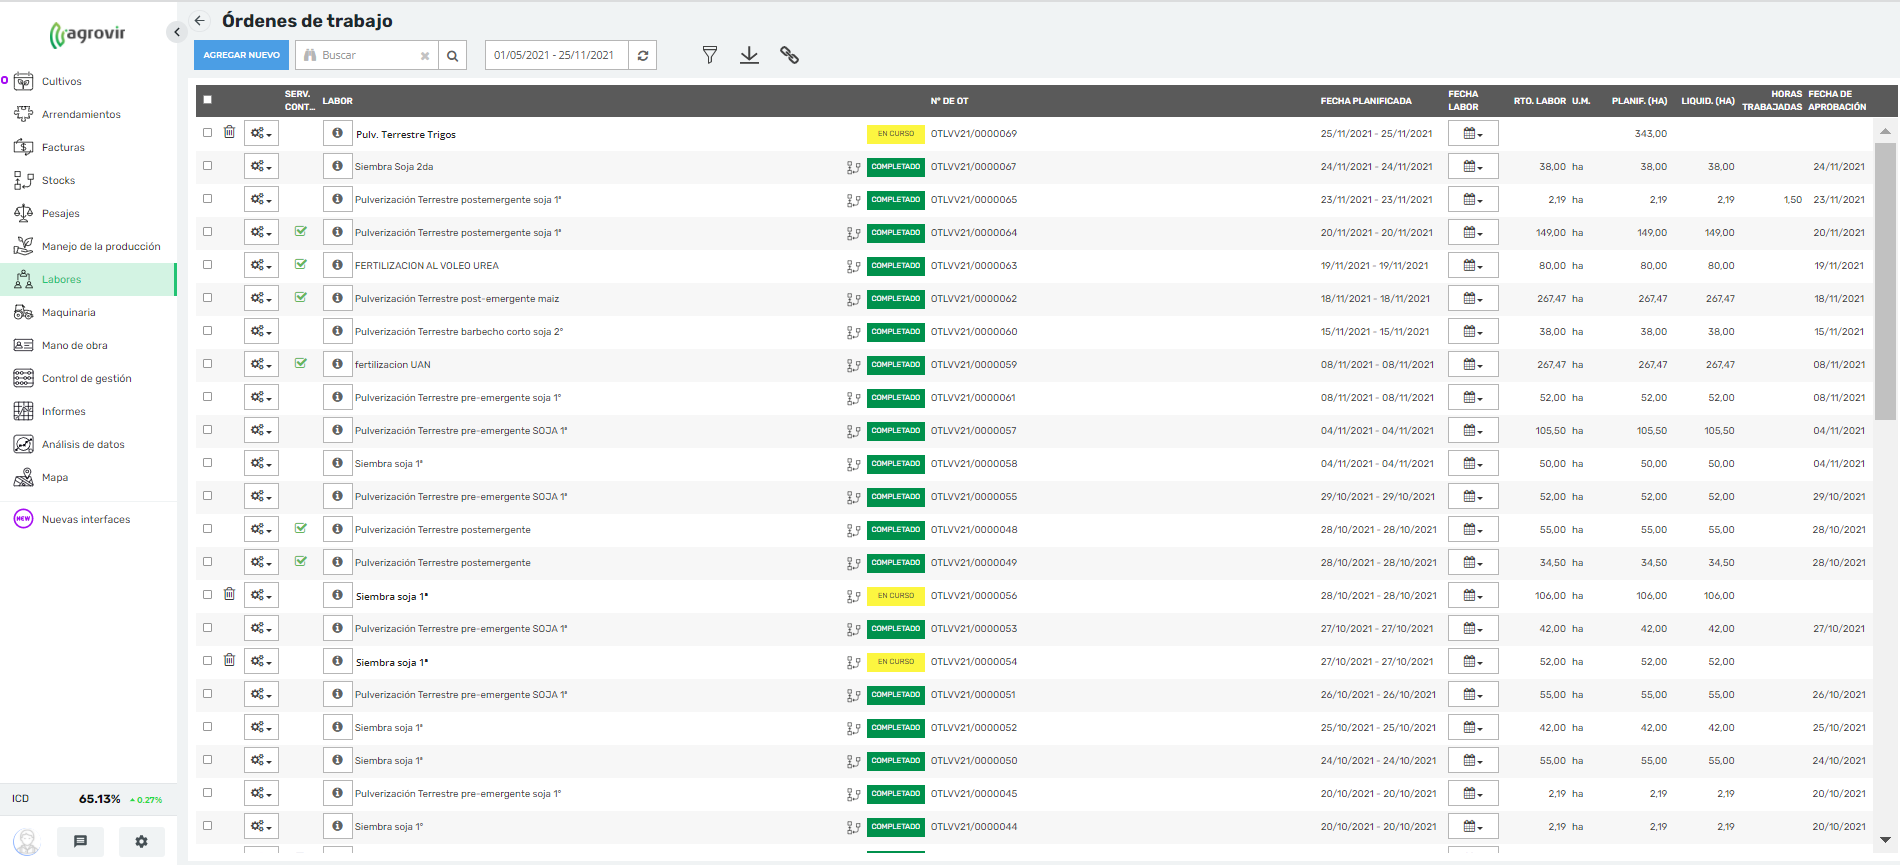Open actions gear dropdown for OTLVV21/0000063
This screenshot has width=1900, height=865.
(x=261, y=265)
